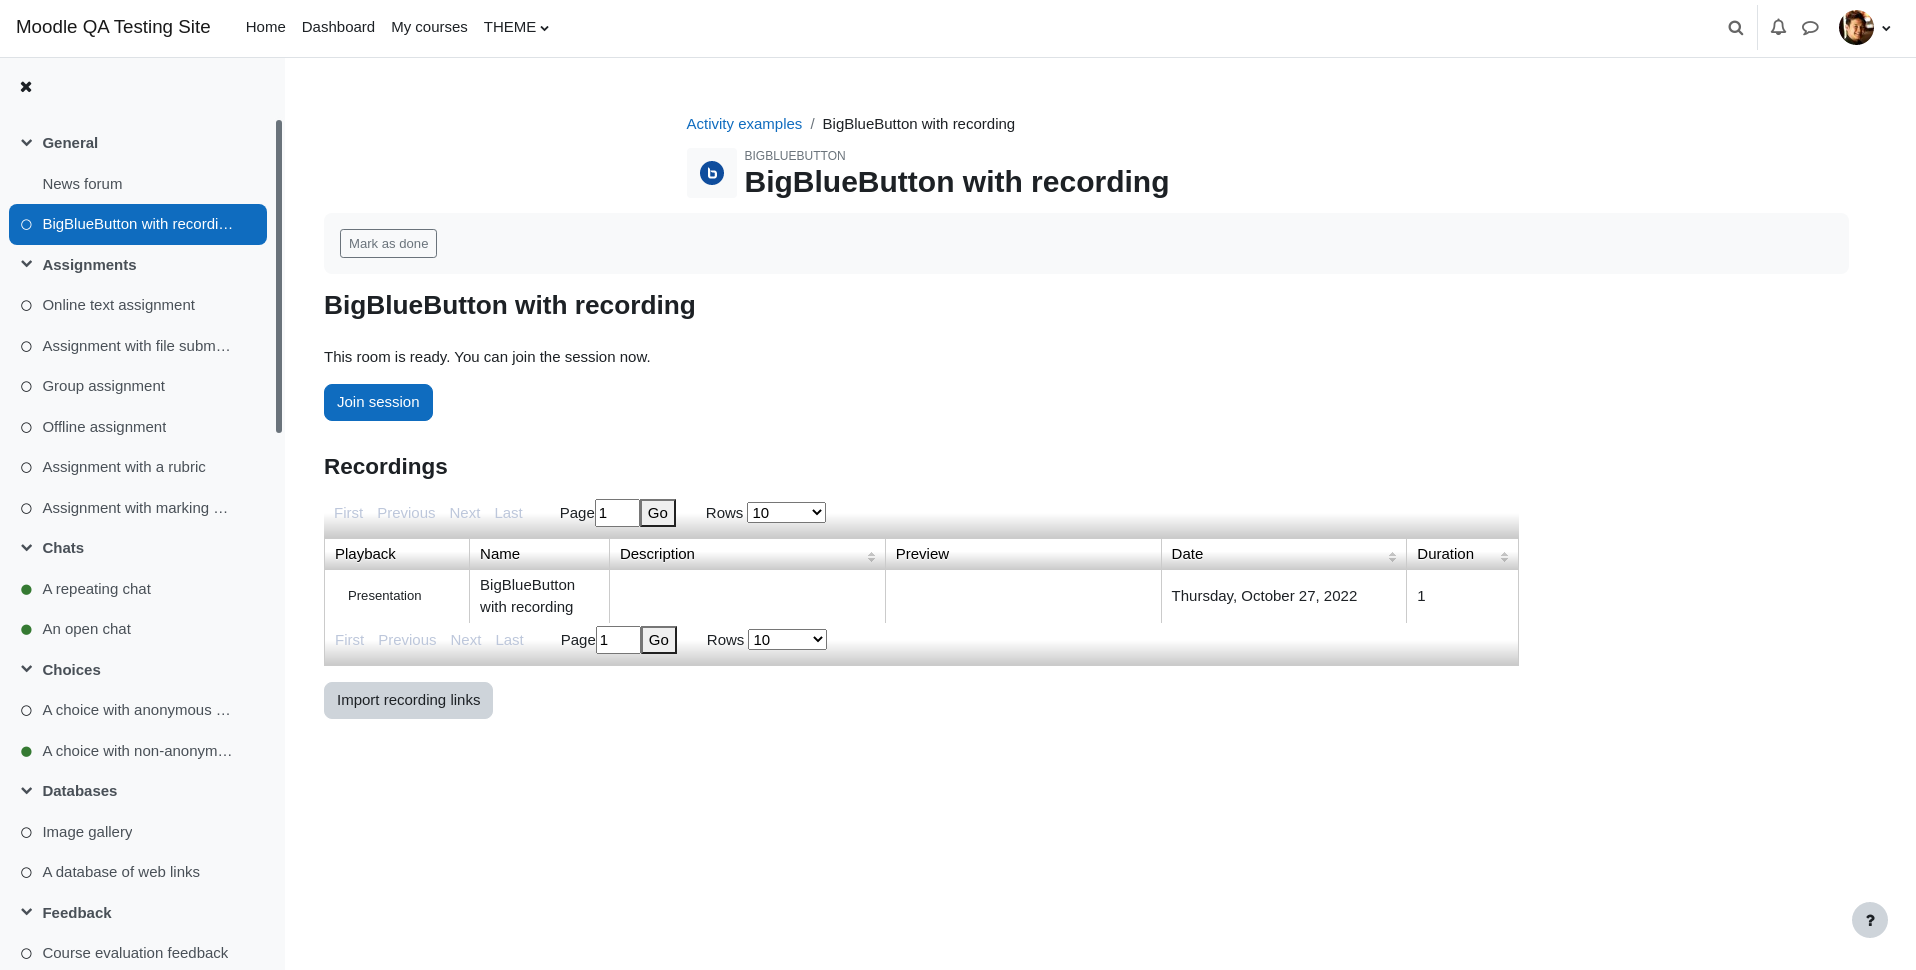1916x970 pixels.
Task: Click bottom Page number input field
Action: tap(618, 640)
